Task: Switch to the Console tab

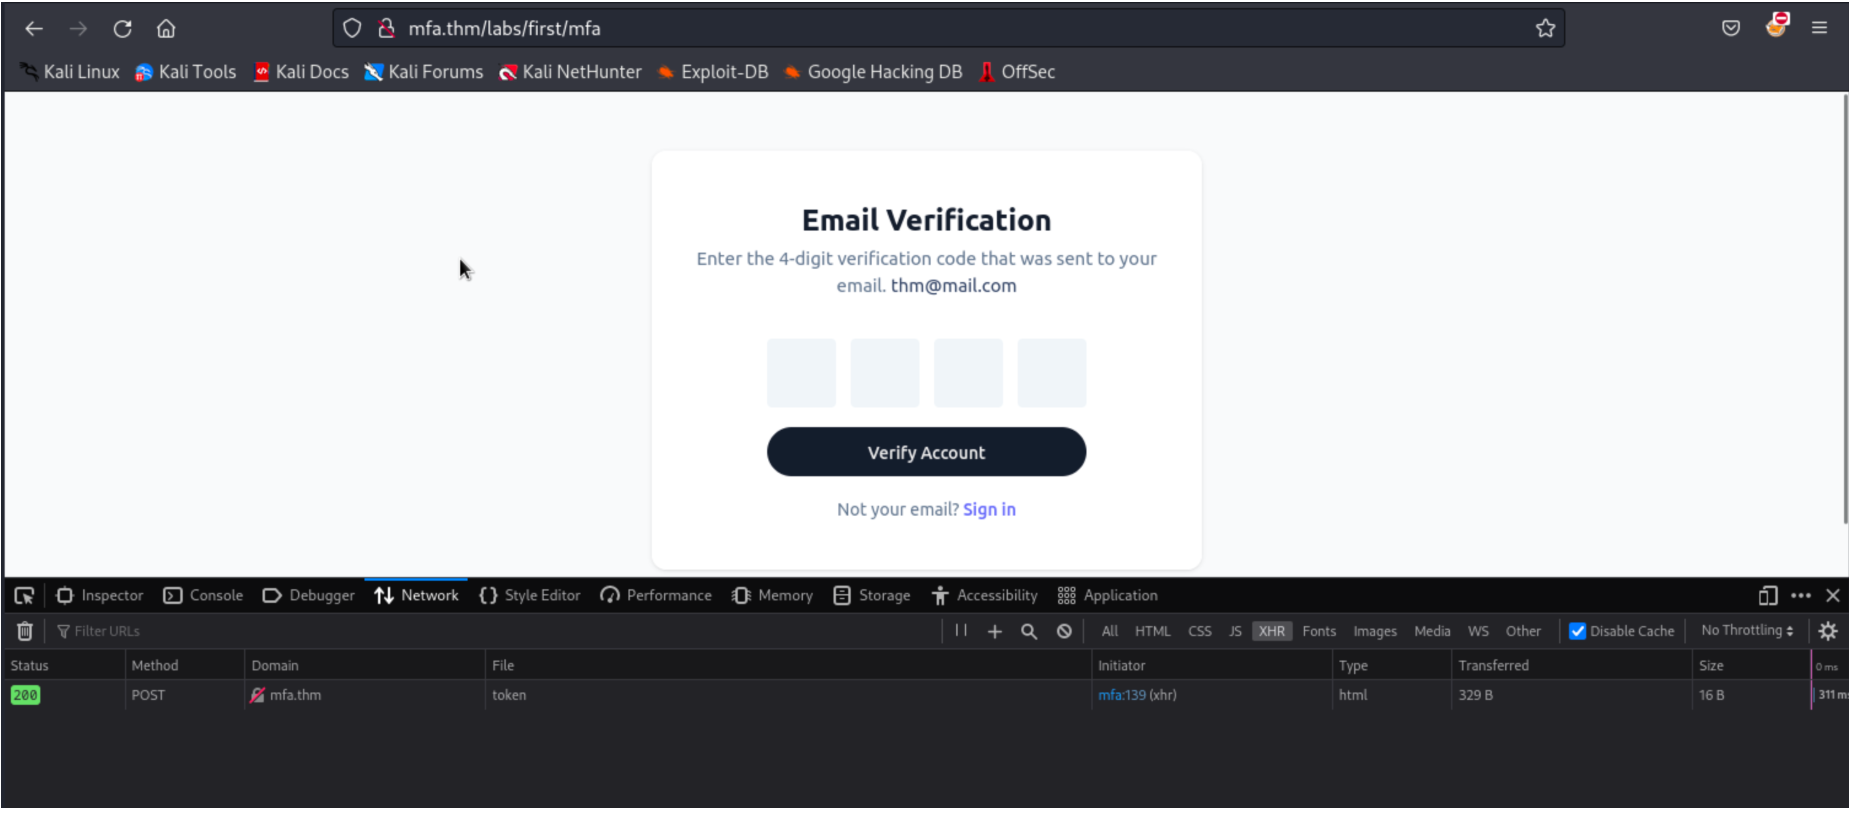Action: tap(203, 596)
